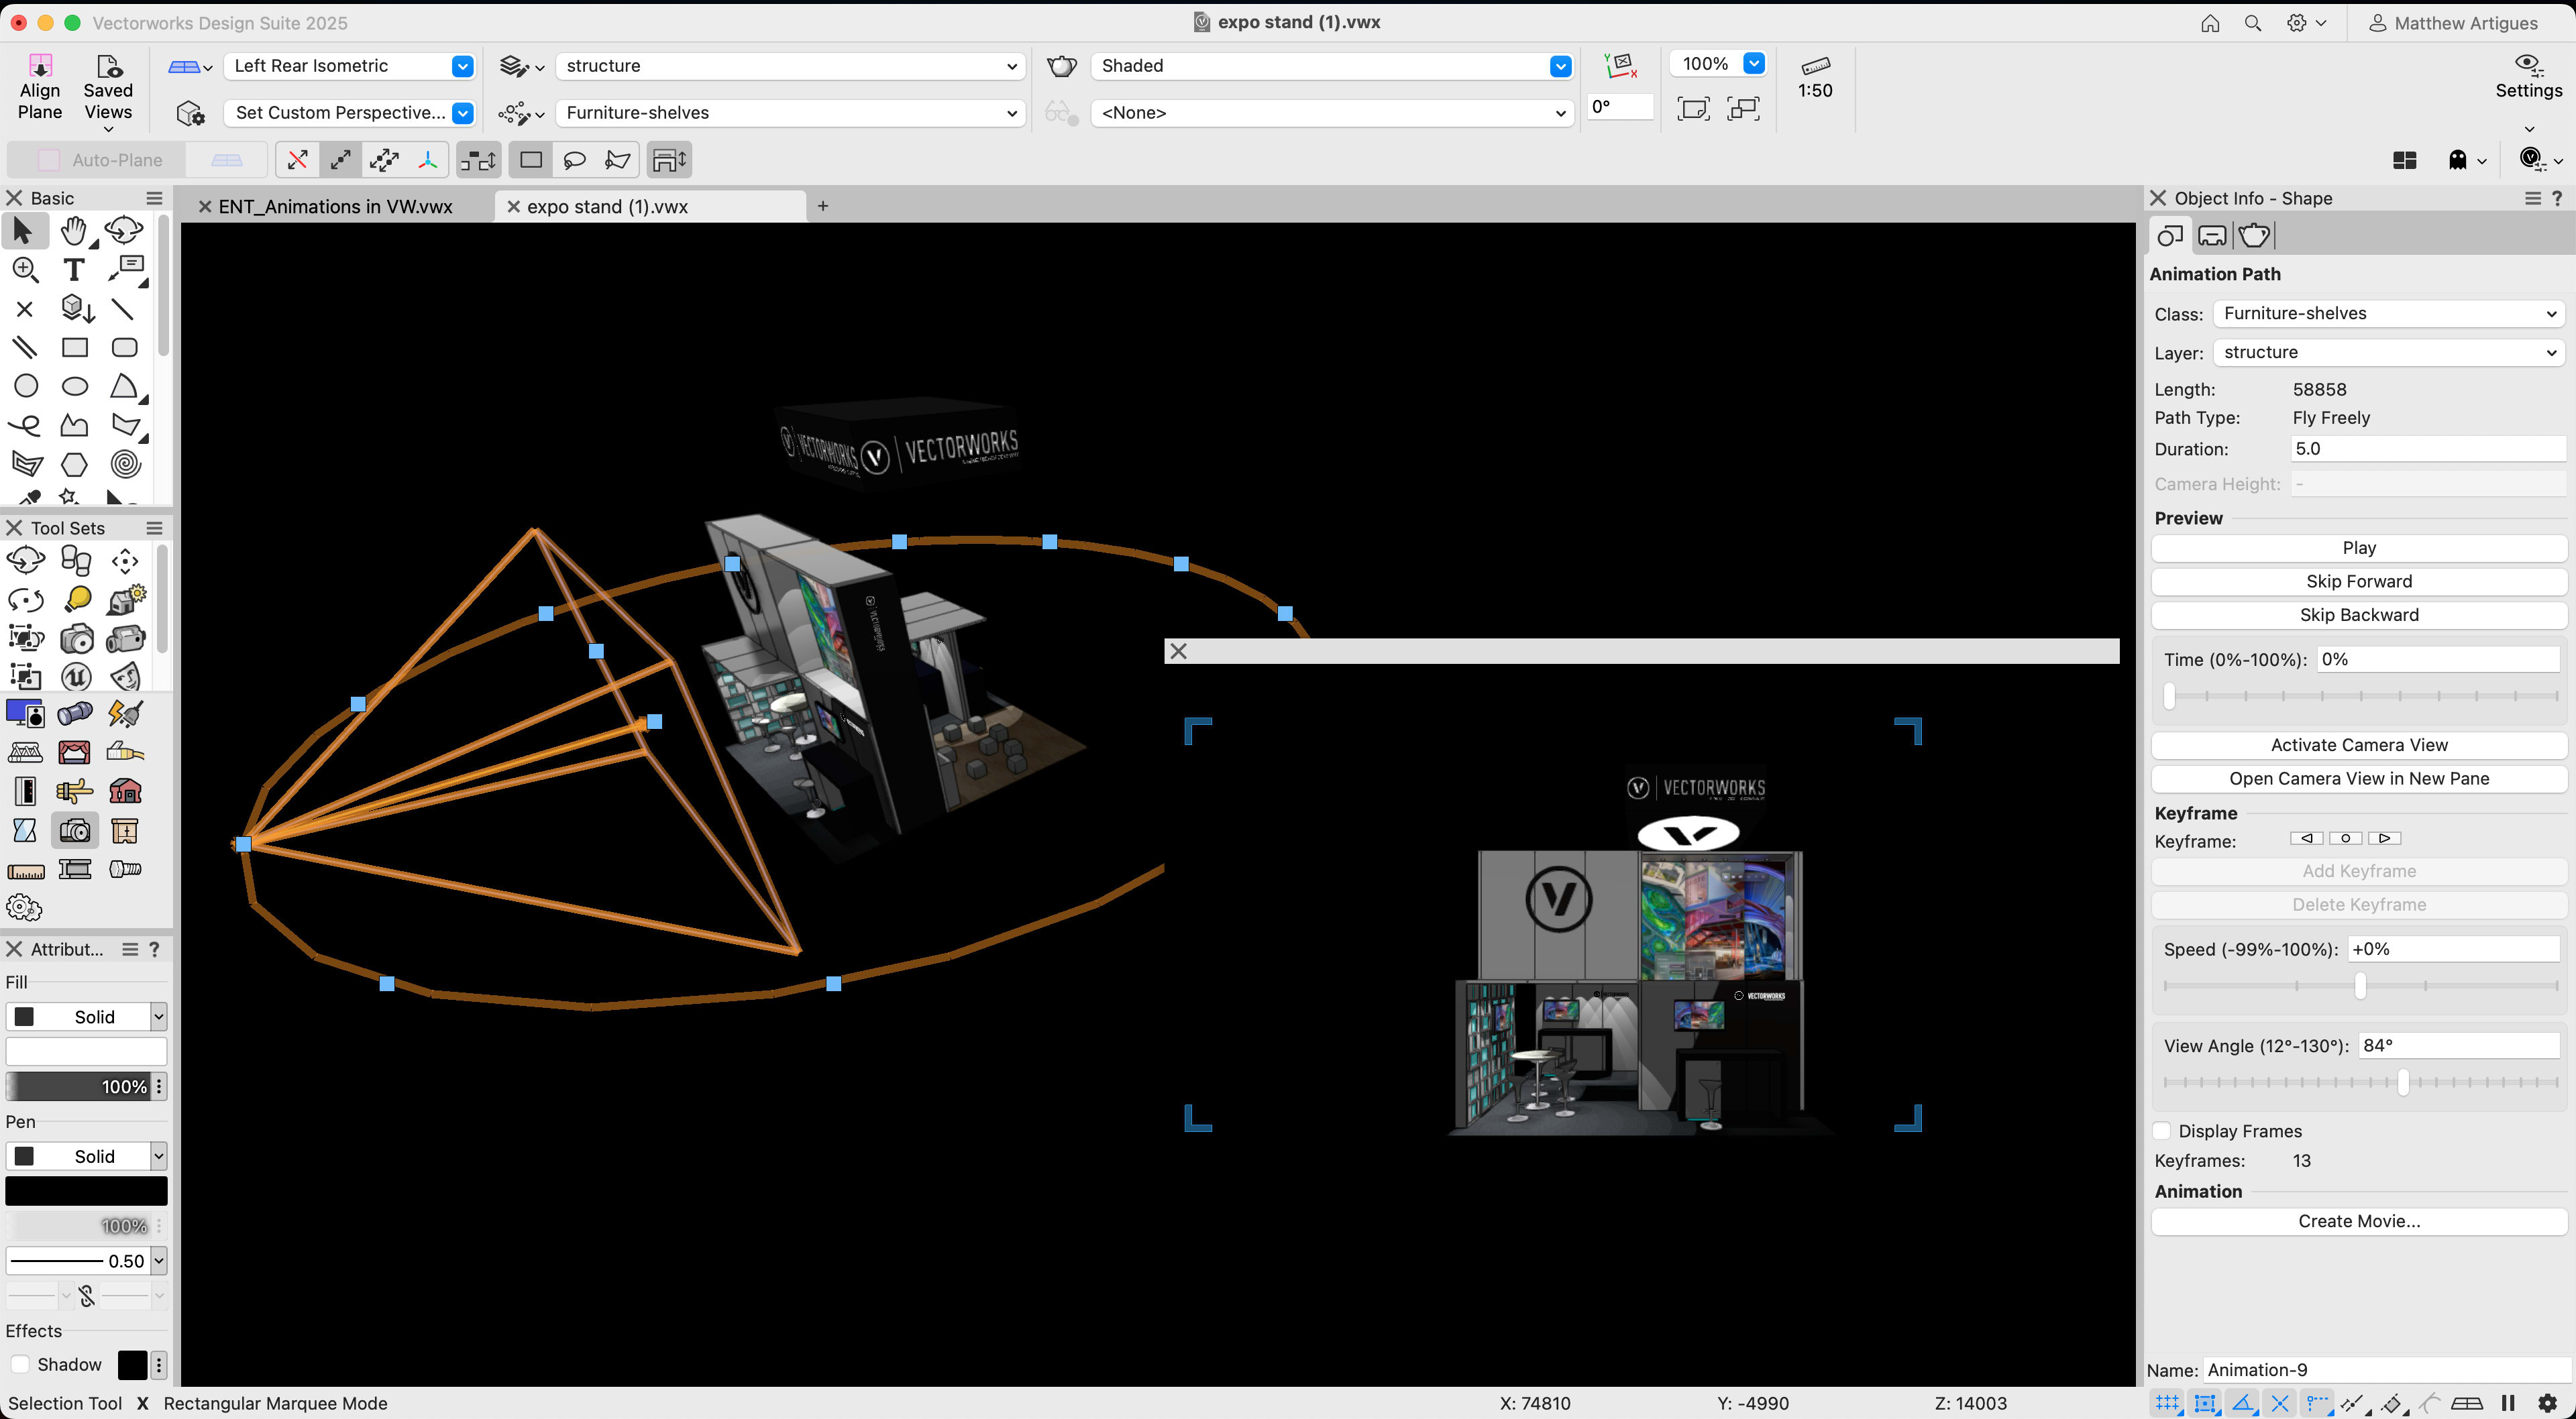Open Saved Views menu icon
This screenshot has height=1419, width=2576.
(108, 67)
